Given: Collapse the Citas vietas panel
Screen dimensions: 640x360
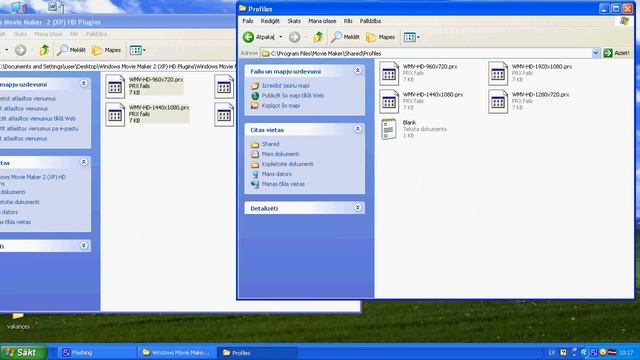Looking at the screenshot, I should pos(358,129).
